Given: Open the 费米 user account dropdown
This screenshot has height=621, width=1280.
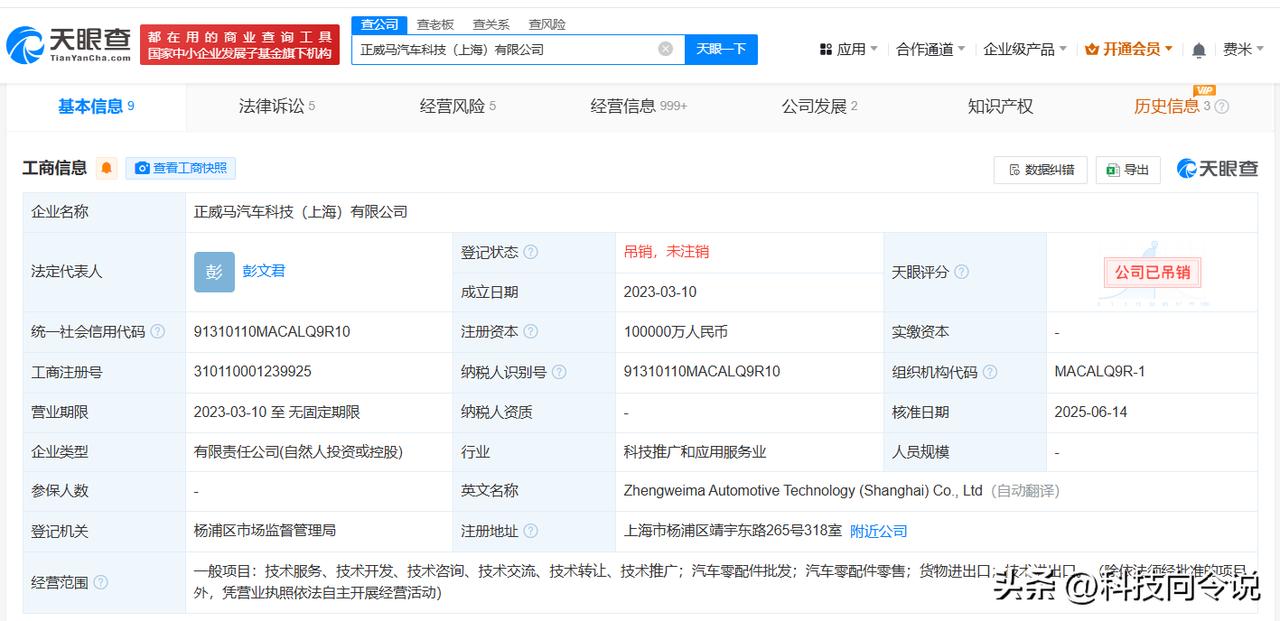Looking at the screenshot, I should click(x=1244, y=49).
